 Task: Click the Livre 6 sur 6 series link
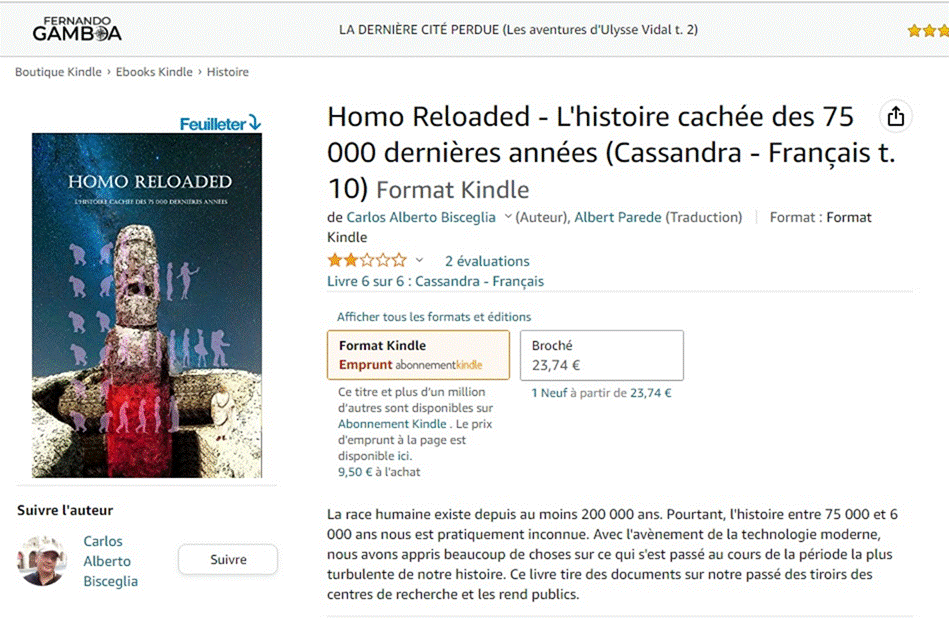point(435,281)
